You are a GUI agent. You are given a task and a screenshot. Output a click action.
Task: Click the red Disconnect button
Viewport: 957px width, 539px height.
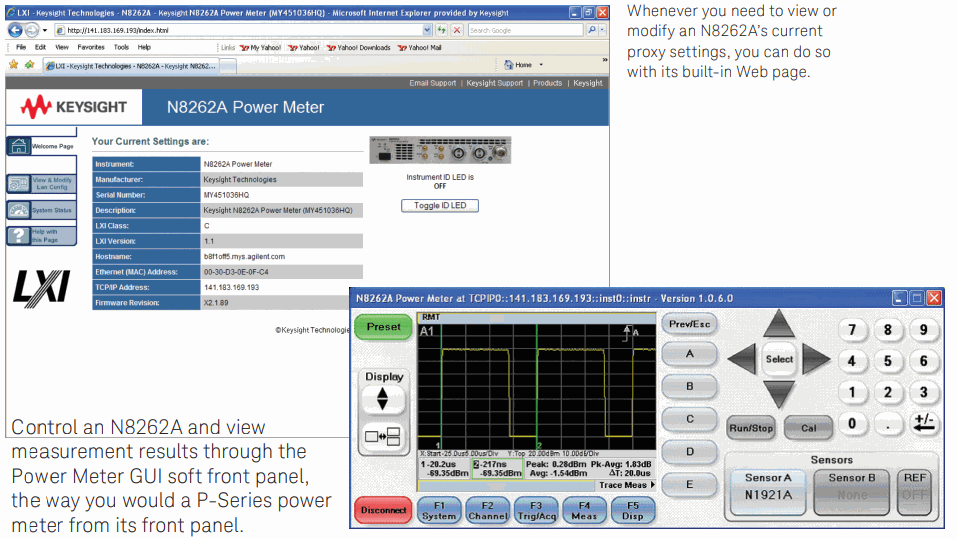(x=382, y=510)
